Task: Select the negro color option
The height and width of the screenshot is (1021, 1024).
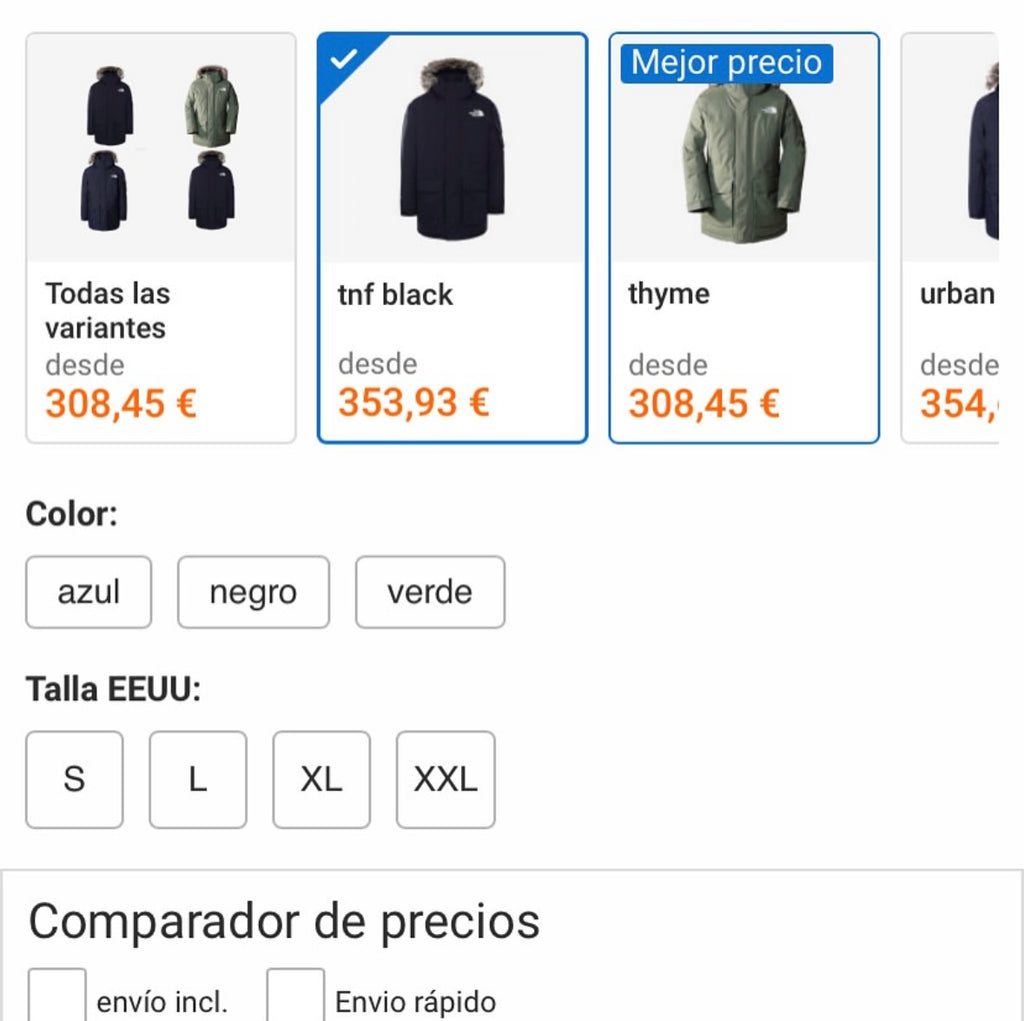Action: click(x=253, y=592)
